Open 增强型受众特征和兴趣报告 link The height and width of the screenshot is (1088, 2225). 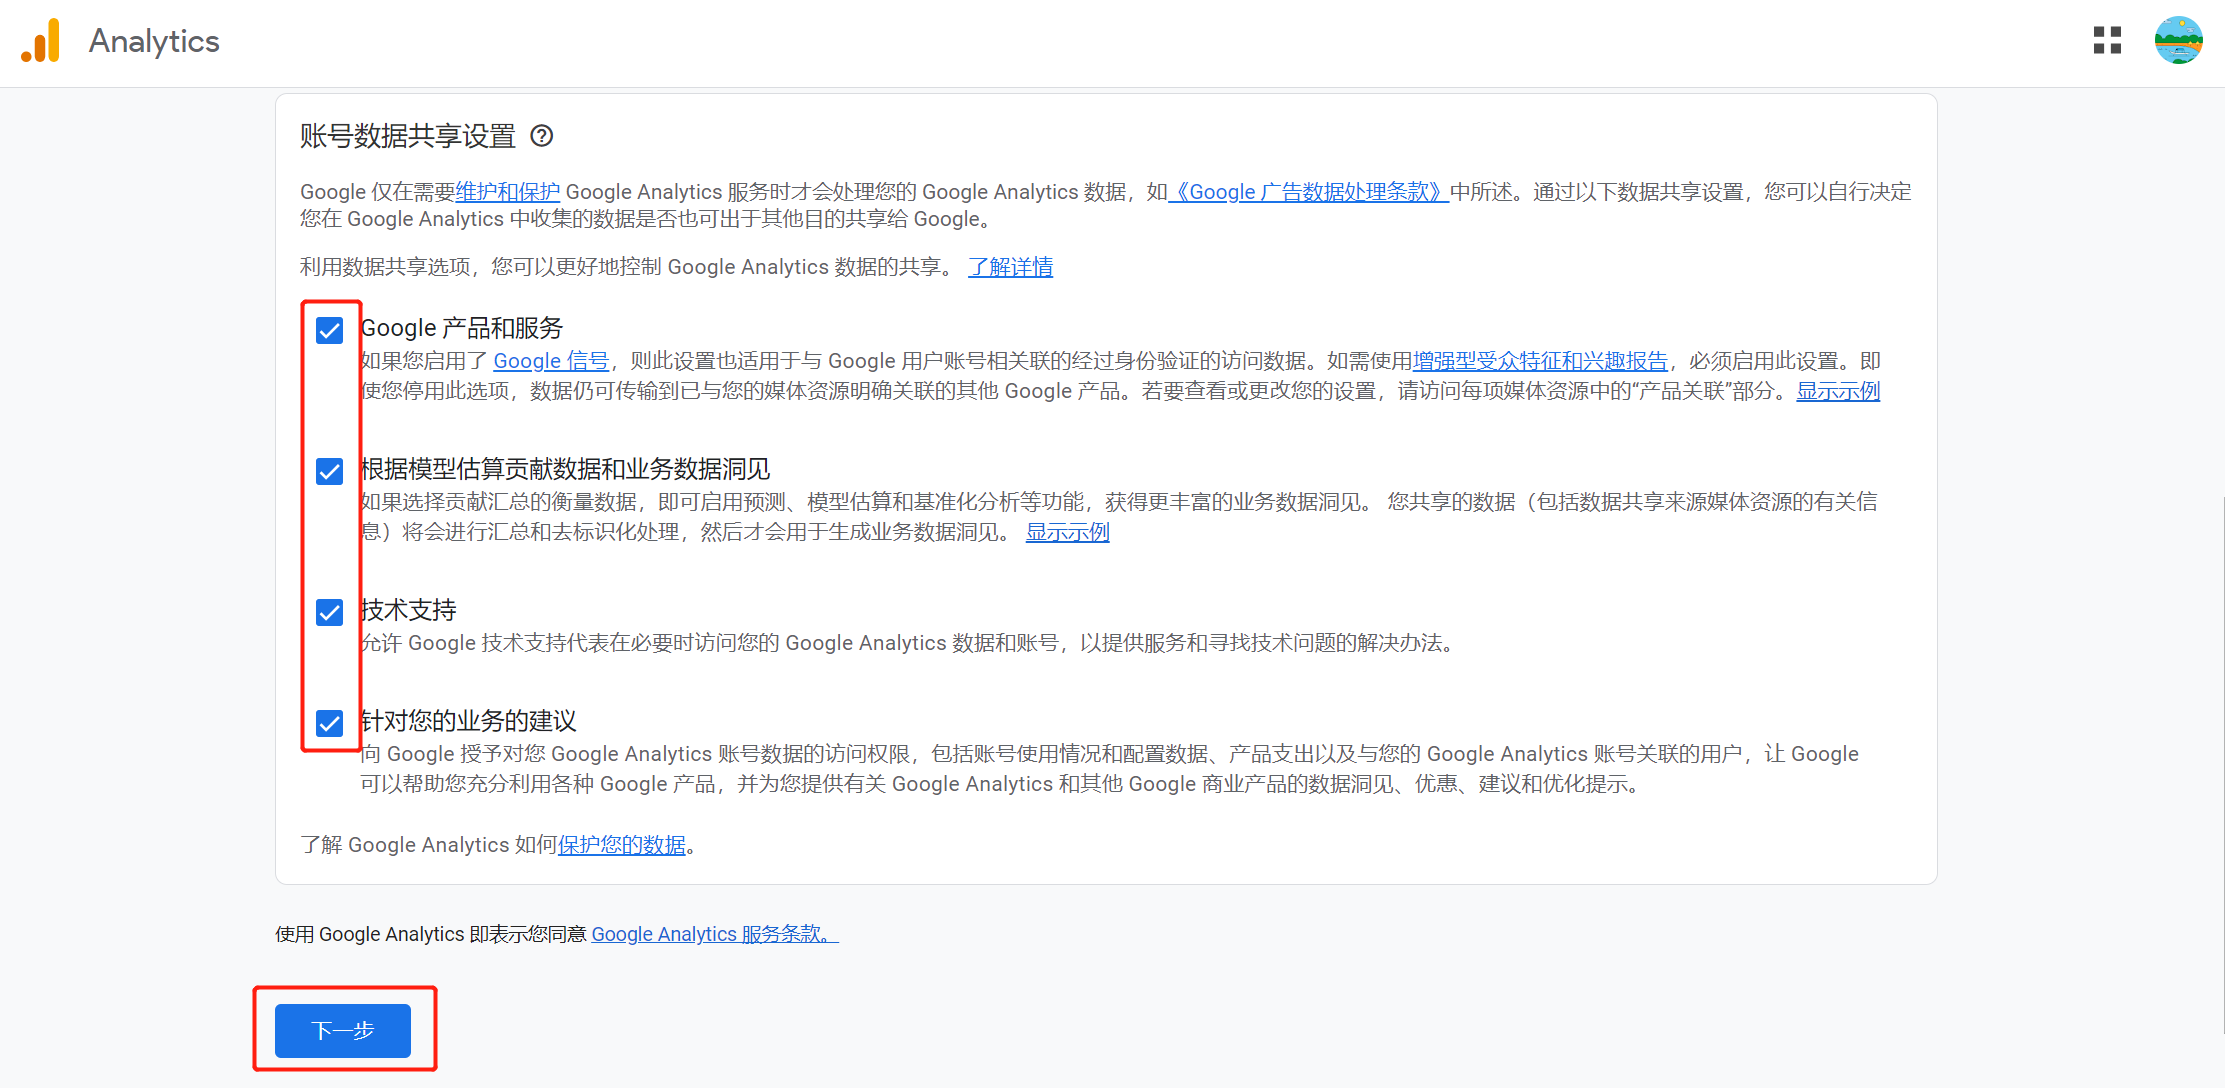point(1540,361)
